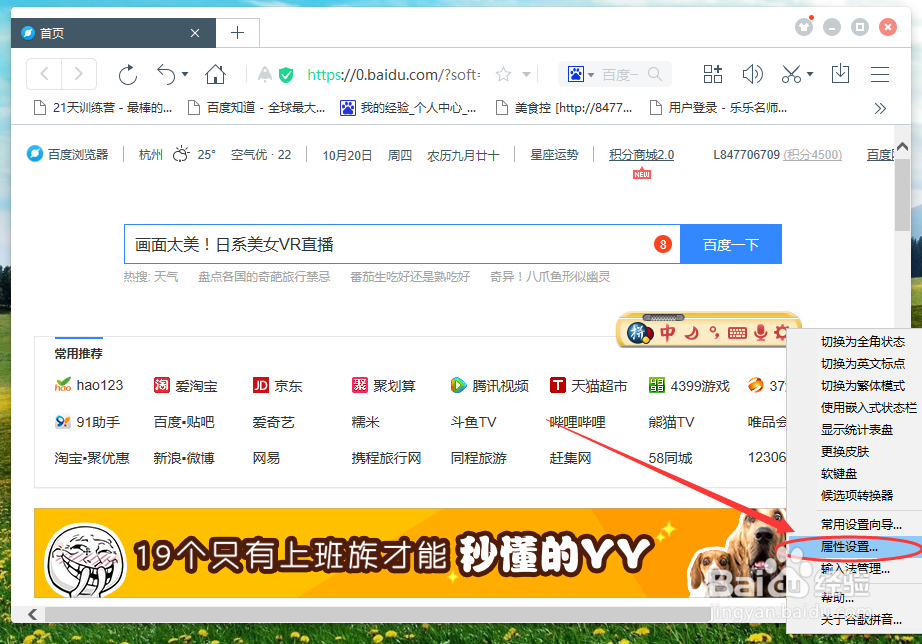Open the settings gear on the pinyin toolbar
This screenshot has height=644, width=922.
(782, 333)
